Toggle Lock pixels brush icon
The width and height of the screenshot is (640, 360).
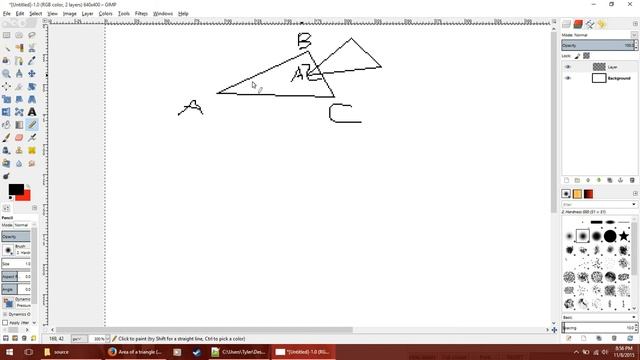(x=578, y=56)
